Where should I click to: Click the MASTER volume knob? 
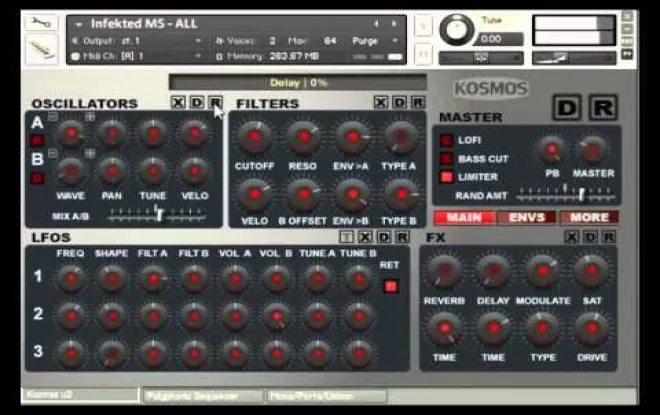pyautogui.click(x=593, y=149)
